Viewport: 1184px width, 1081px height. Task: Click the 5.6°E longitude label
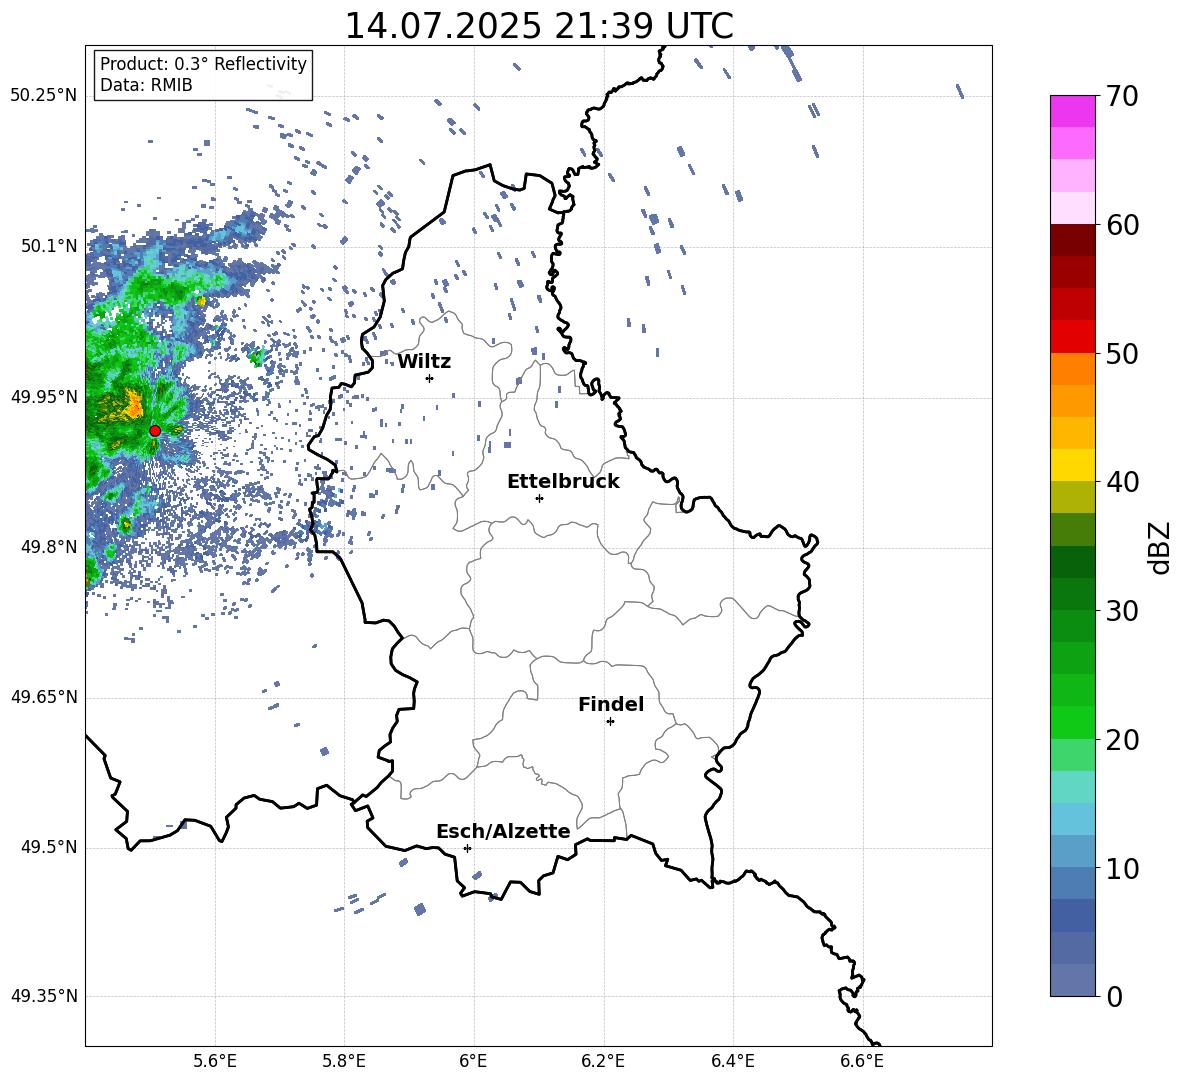point(215,1061)
